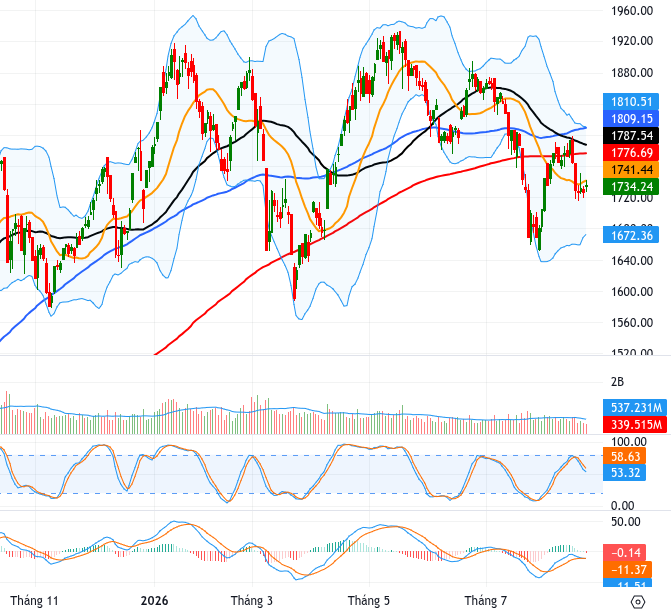Select the 339.515M volume label
Screen dimensions: 671x612
[x=635, y=425]
